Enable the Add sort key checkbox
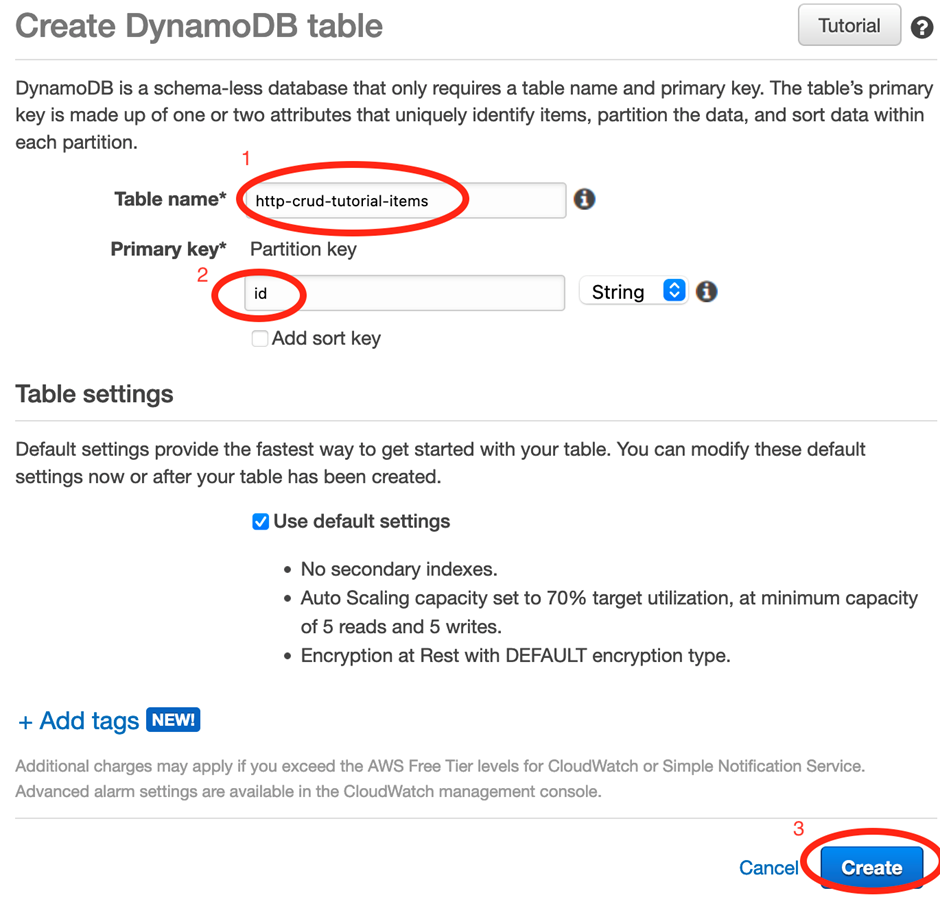The width and height of the screenshot is (940, 906). 260,339
